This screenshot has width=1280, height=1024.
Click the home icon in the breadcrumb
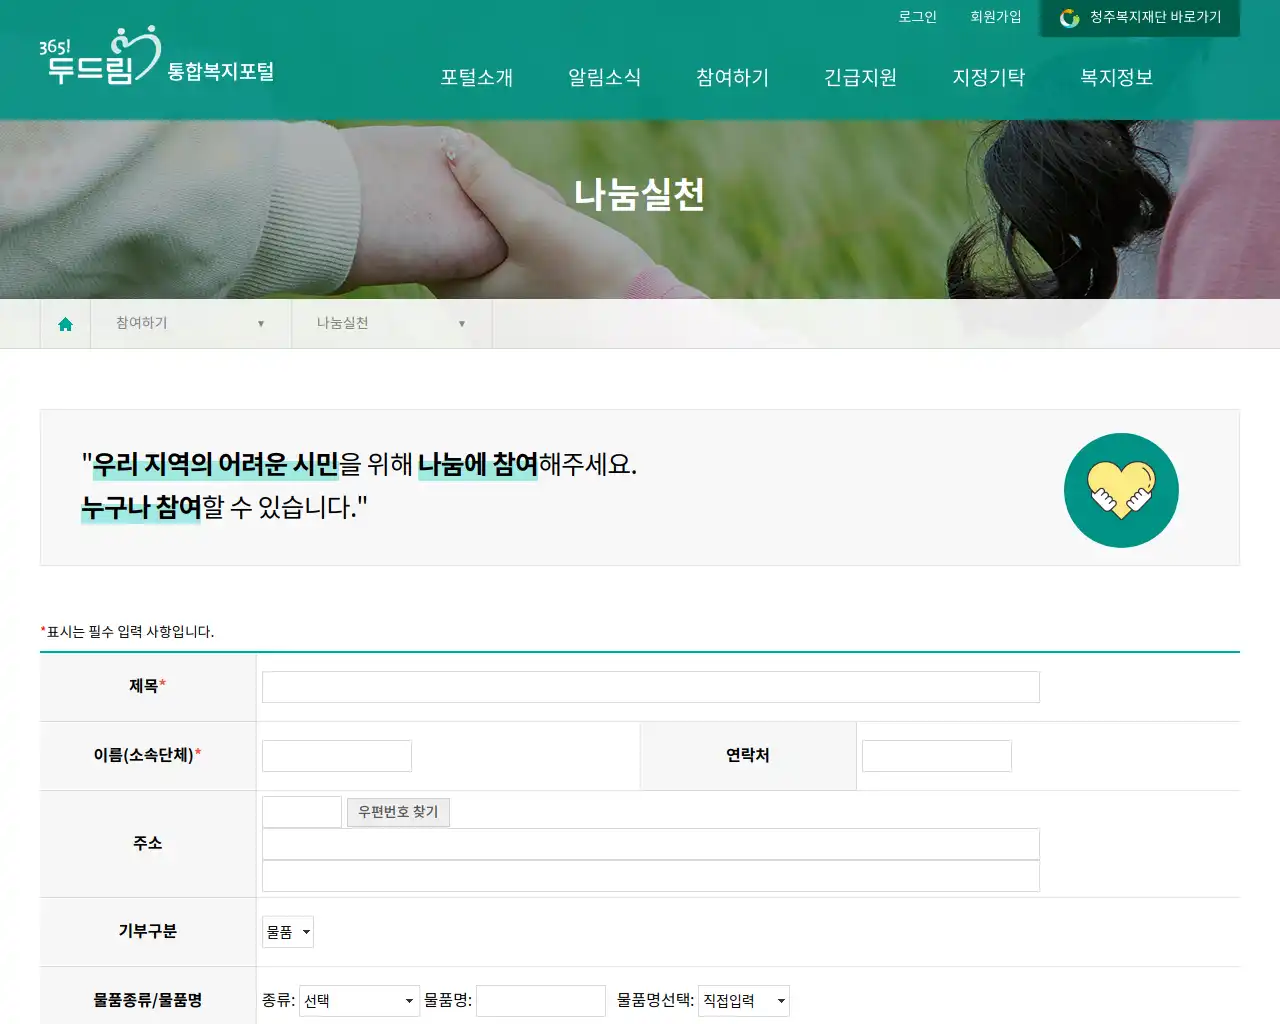65,323
